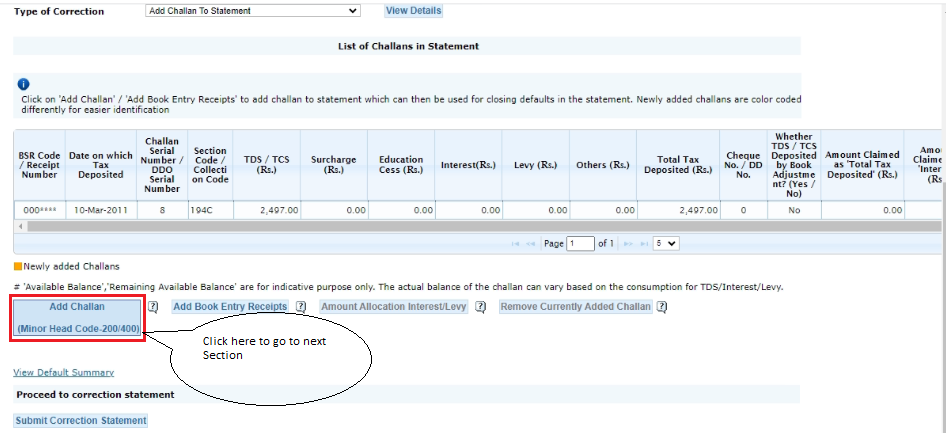Click the blue information icon above the note
The image size is (946, 433).
(23, 84)
